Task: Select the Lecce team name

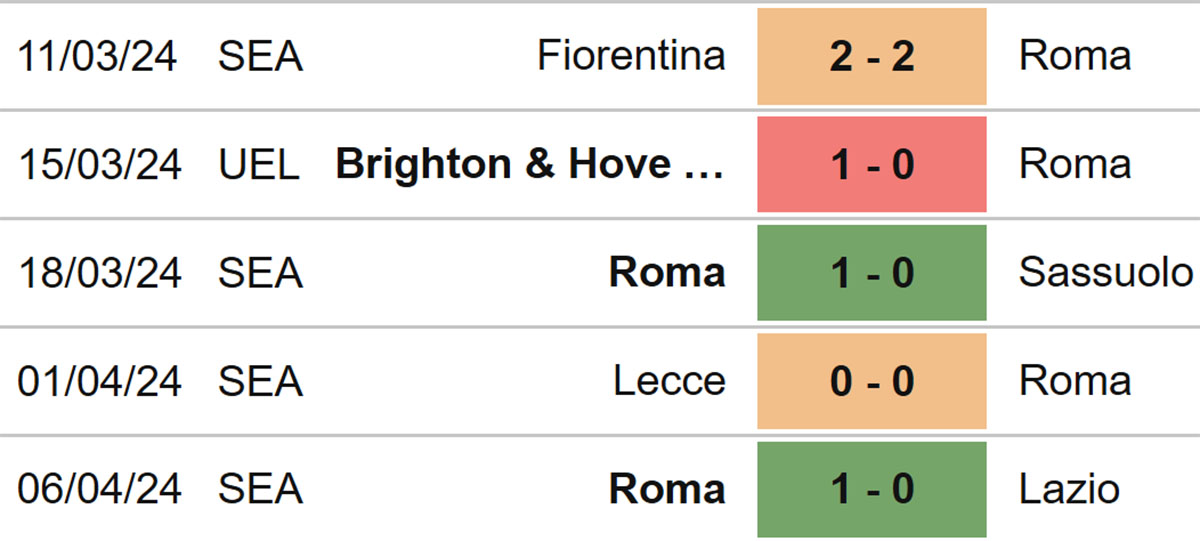Action: [x=670, y=381]
